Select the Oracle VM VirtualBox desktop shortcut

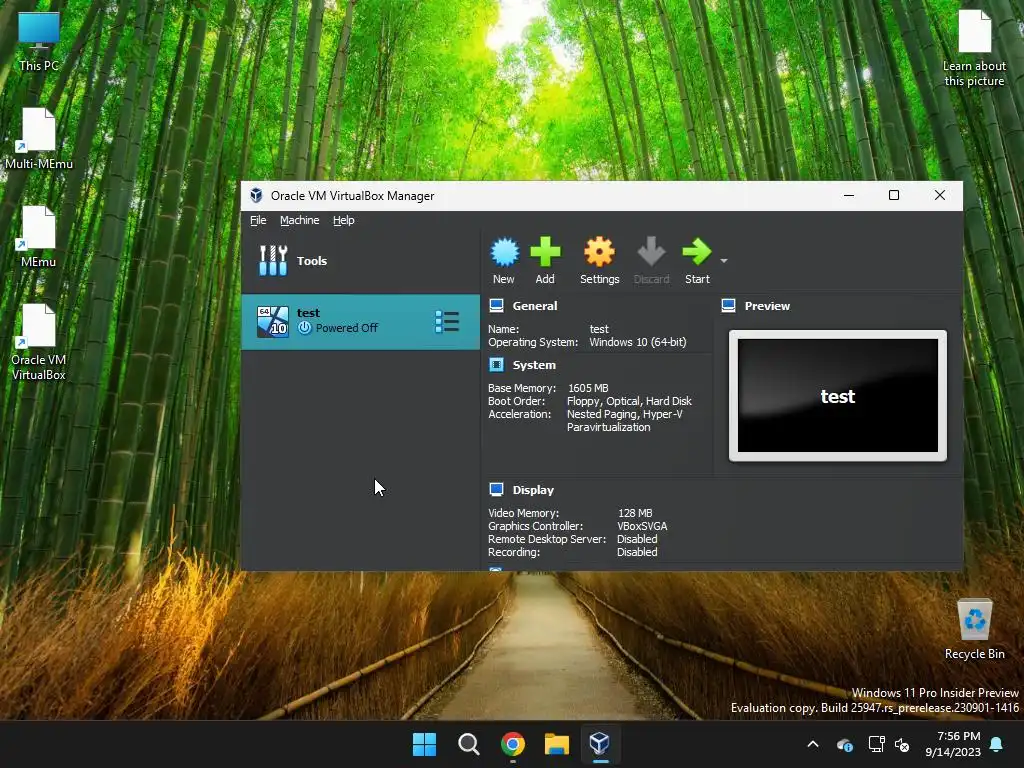tap(39, 342)
